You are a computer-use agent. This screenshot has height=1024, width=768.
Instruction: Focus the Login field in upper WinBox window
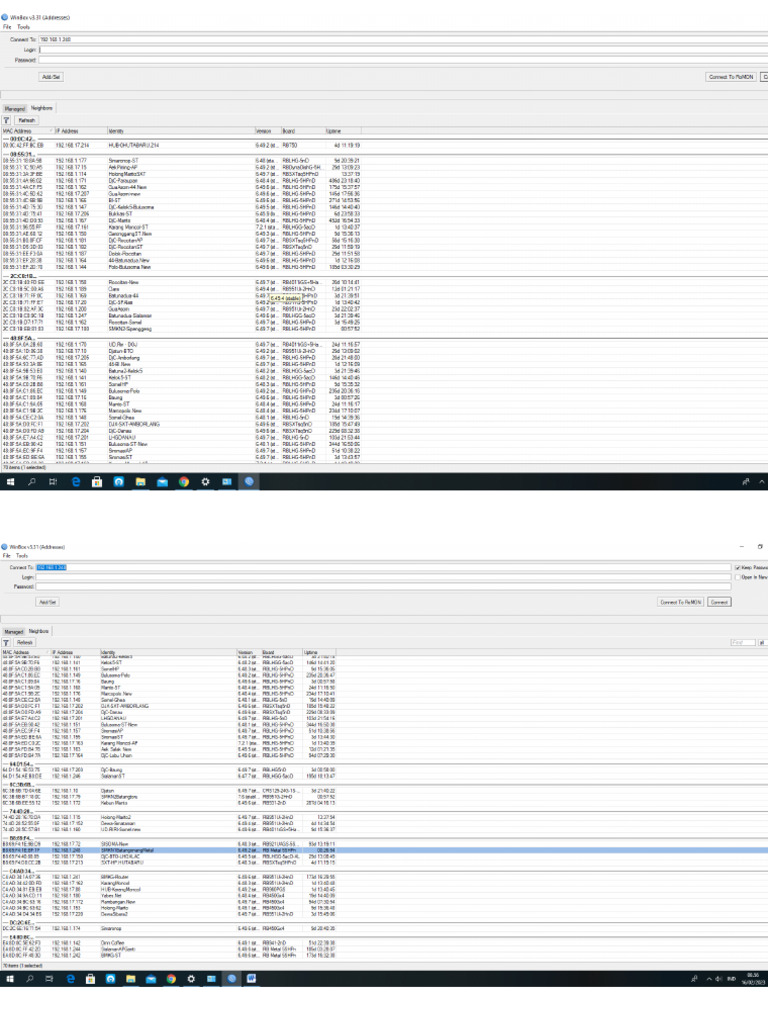tap(403, 50)
